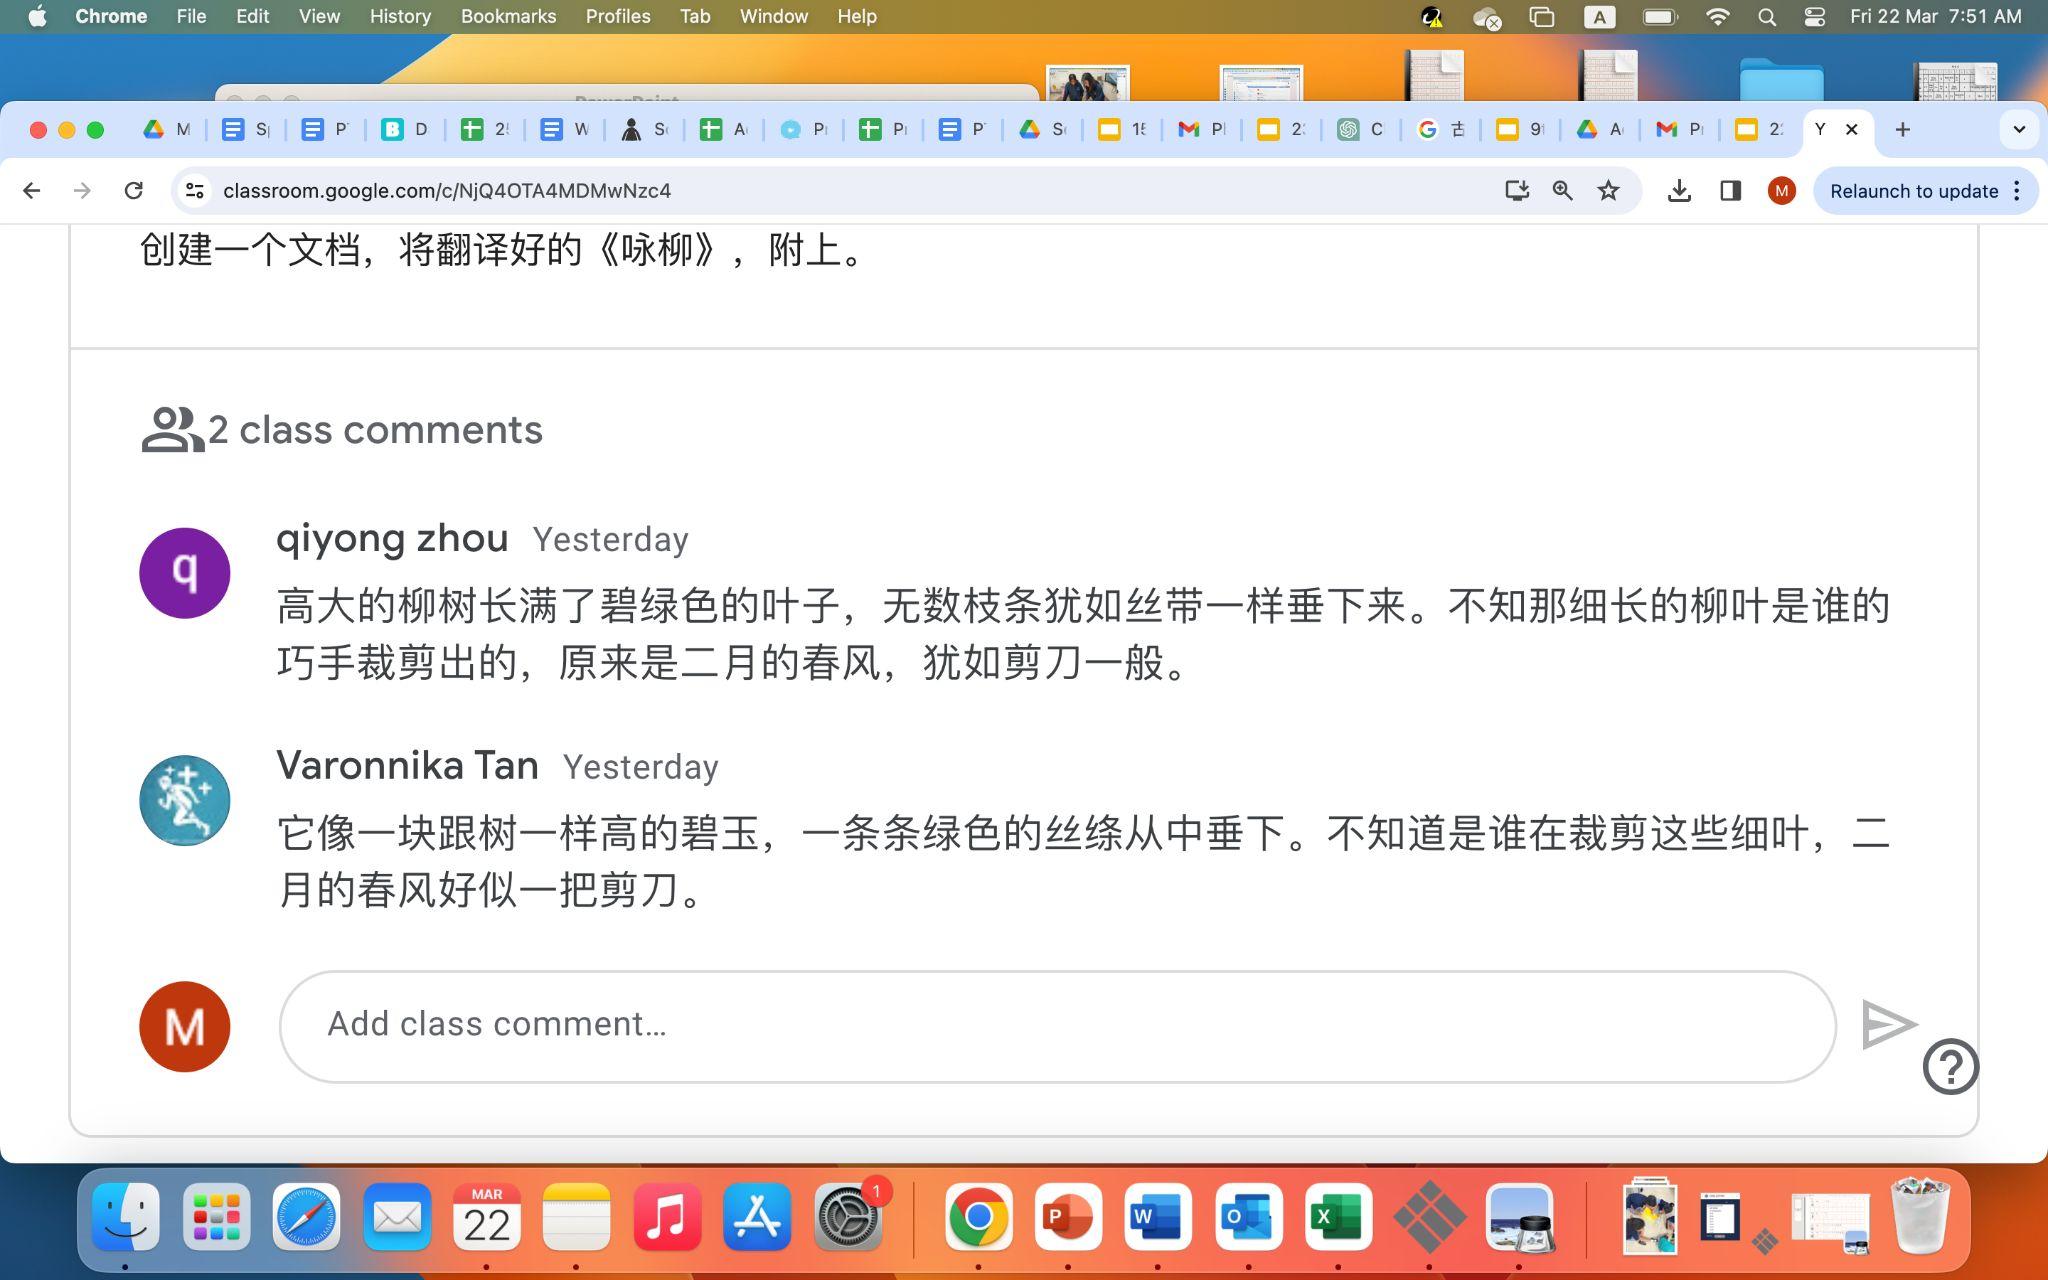Reload the page

click(x=133, y=191)
